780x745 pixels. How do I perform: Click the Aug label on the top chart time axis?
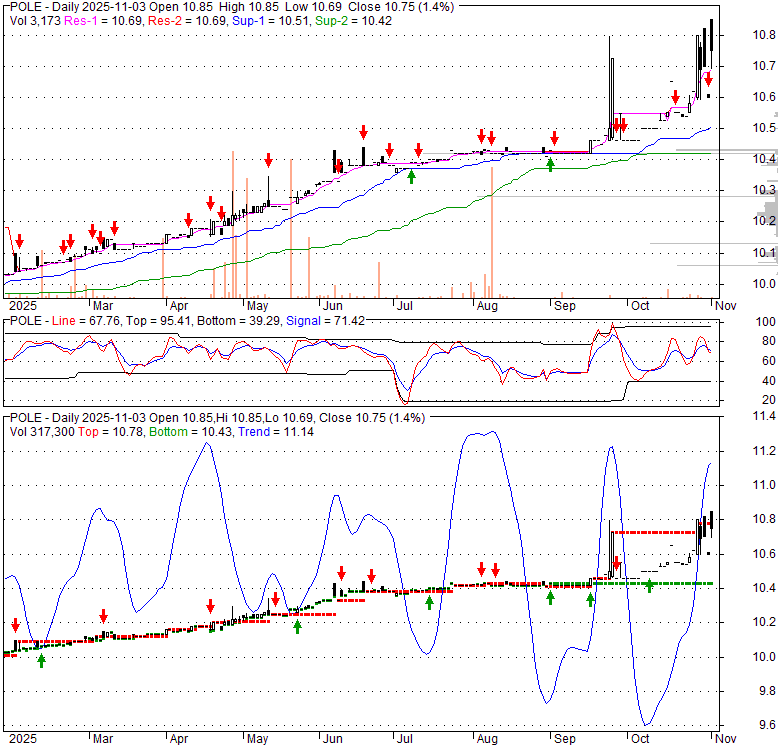pos(487,305)
